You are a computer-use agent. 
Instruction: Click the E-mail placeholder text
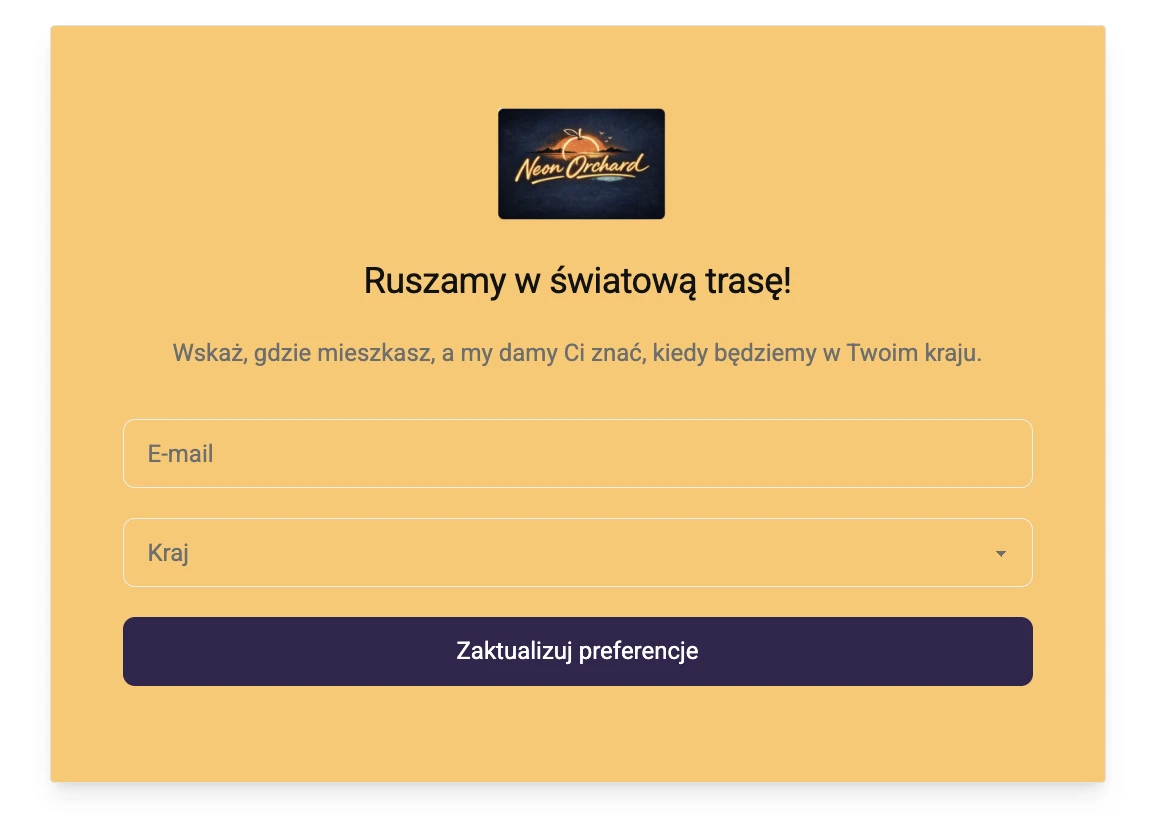181,453
